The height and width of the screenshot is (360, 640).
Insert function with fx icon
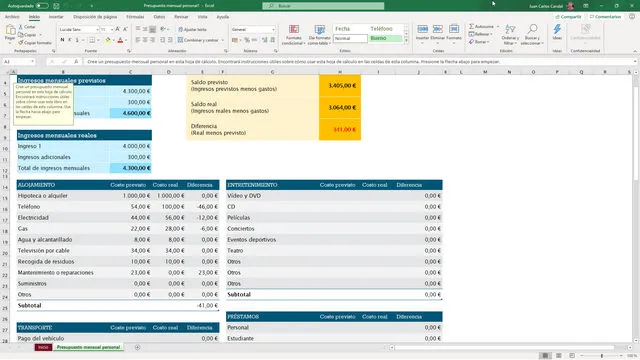point(76,62)
